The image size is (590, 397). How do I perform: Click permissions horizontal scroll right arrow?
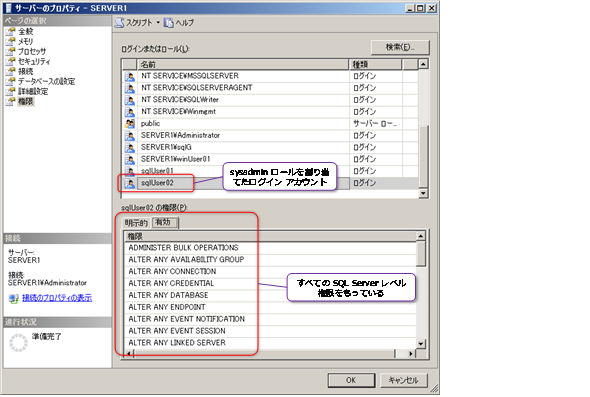411,354
